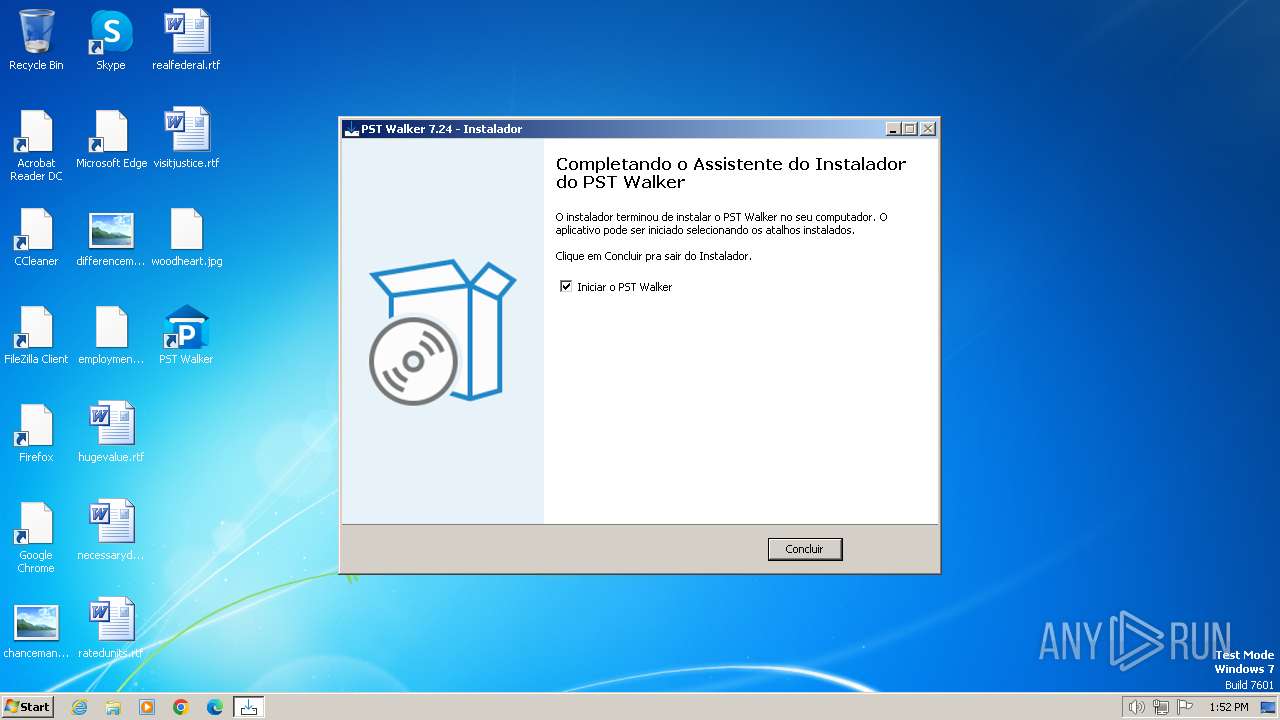Select the chanceman... image file
Viewport: 1280px width, 720px height.
[36, 629]
